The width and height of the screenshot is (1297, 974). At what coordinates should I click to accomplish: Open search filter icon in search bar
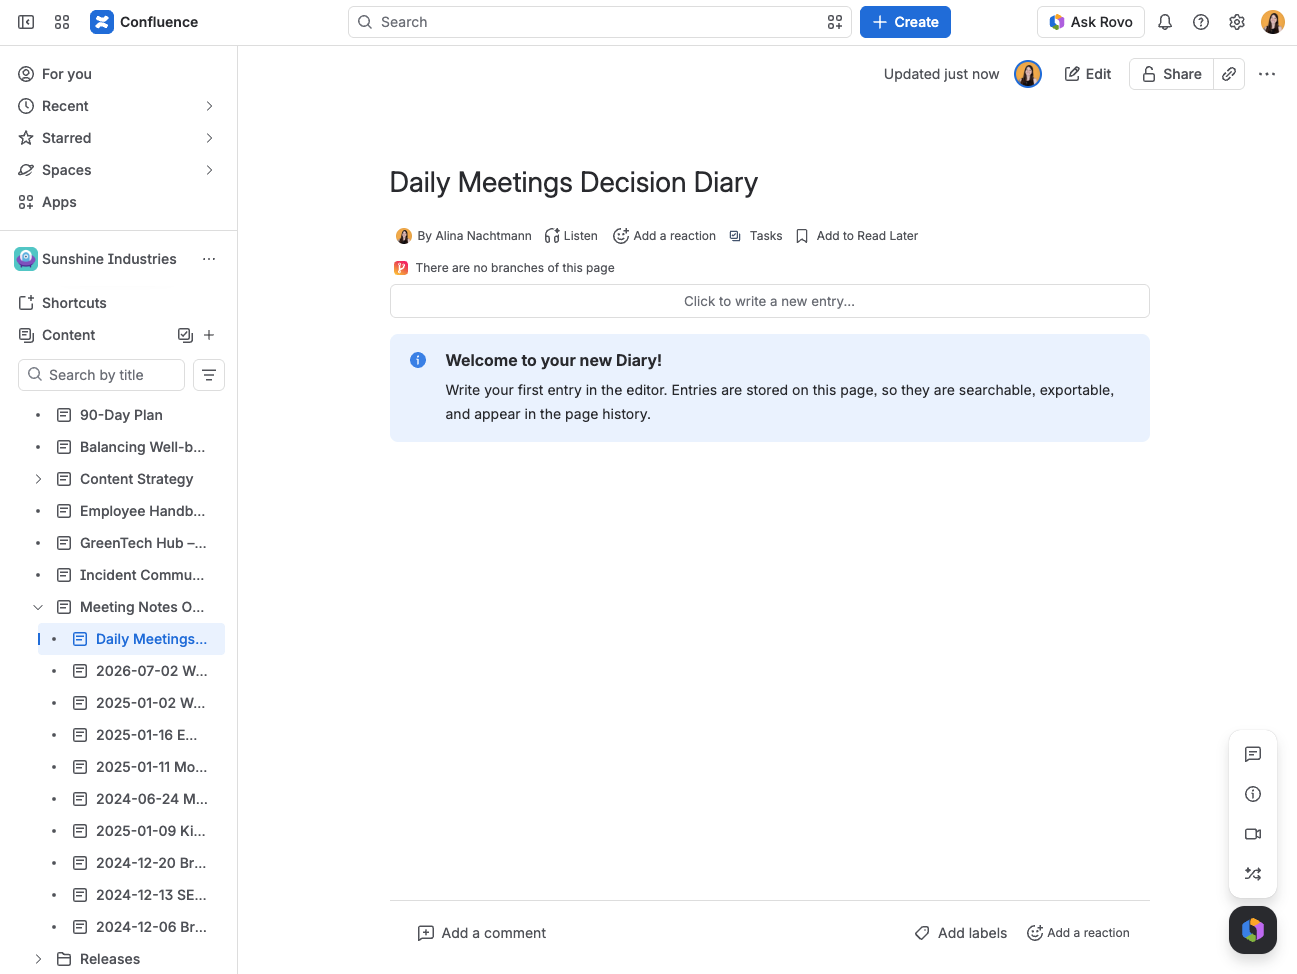(835, 22)
